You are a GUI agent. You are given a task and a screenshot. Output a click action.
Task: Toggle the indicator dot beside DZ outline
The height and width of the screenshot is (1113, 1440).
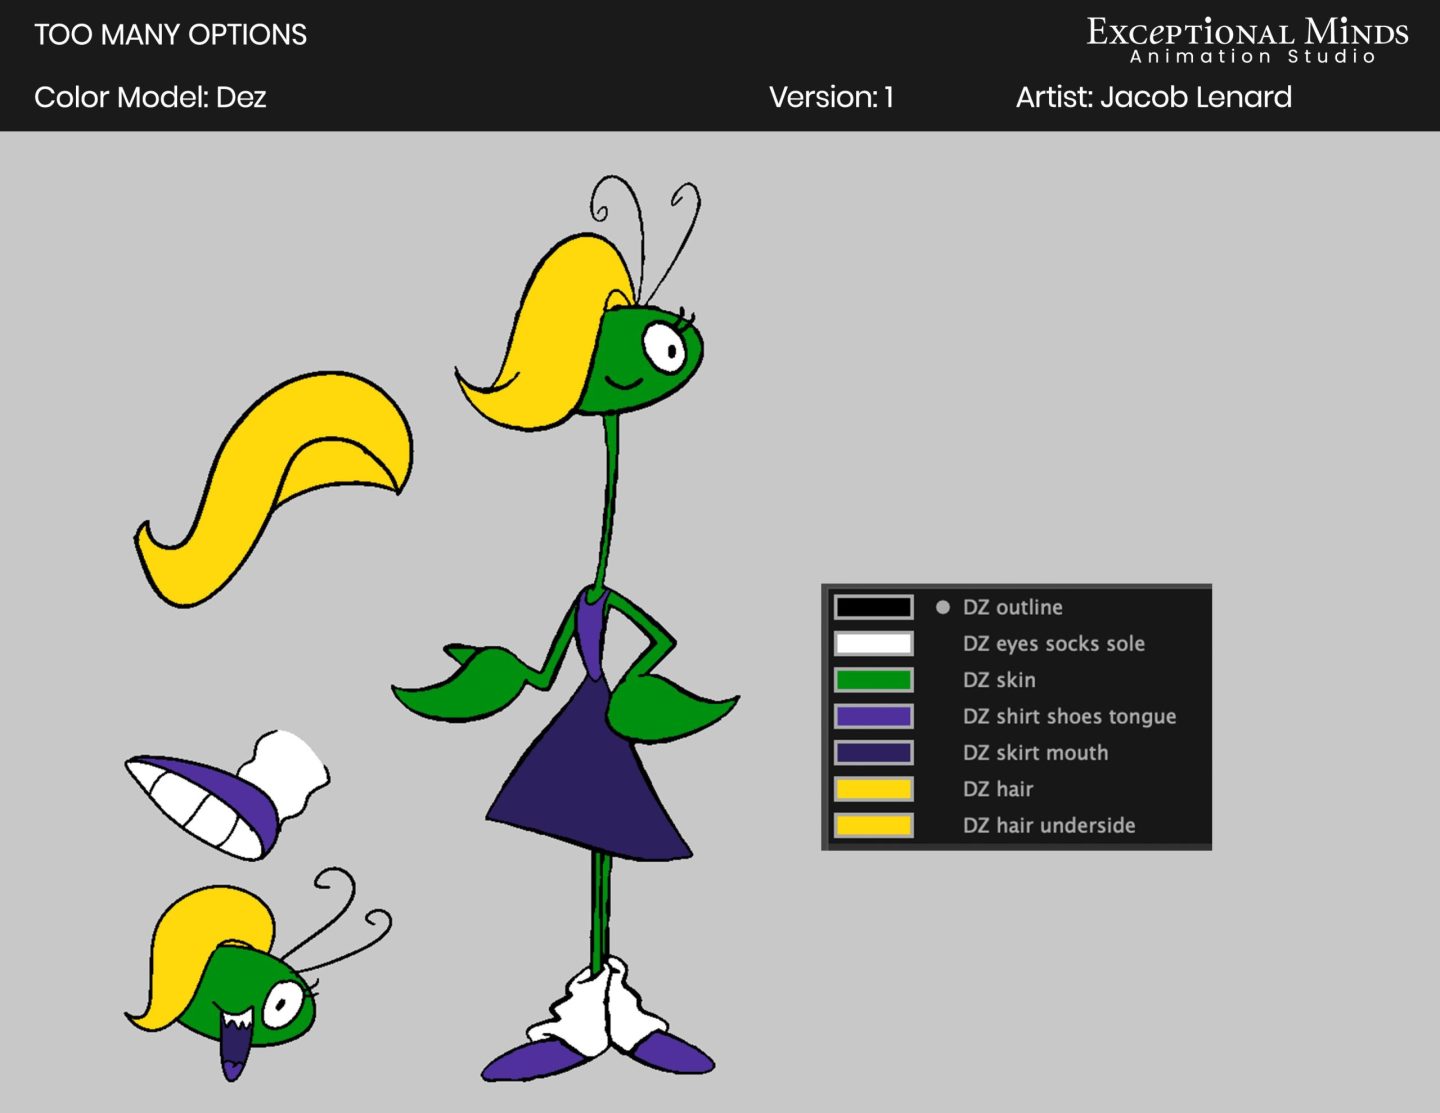coord(941,606)
